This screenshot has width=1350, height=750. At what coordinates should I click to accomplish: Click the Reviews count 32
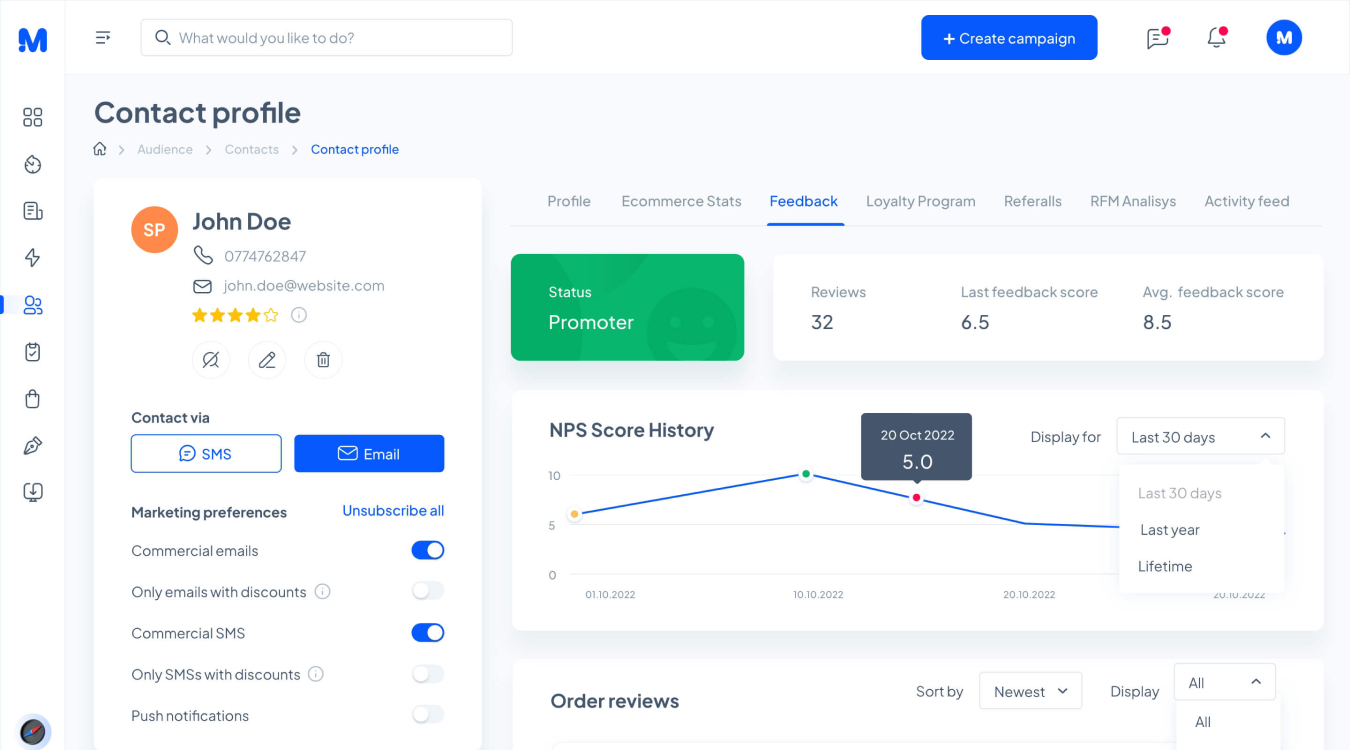coord(822,322)
